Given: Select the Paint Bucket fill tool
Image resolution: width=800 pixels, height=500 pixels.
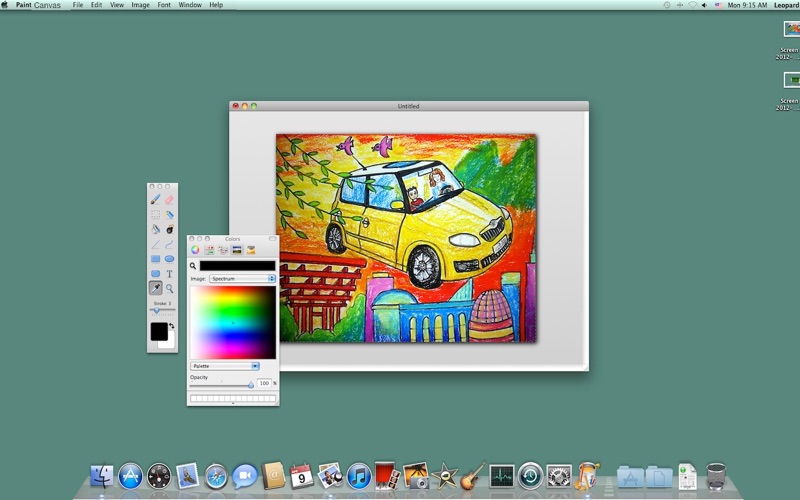Looking at the screenshot, I should [156, 229].
